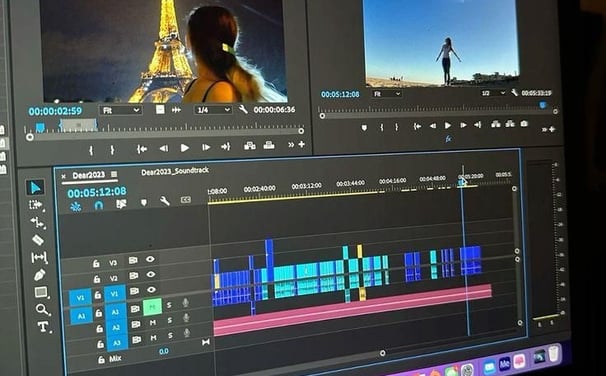Unmute the A1 track green M button
606x376 pixels.
[x=152, y=307]
